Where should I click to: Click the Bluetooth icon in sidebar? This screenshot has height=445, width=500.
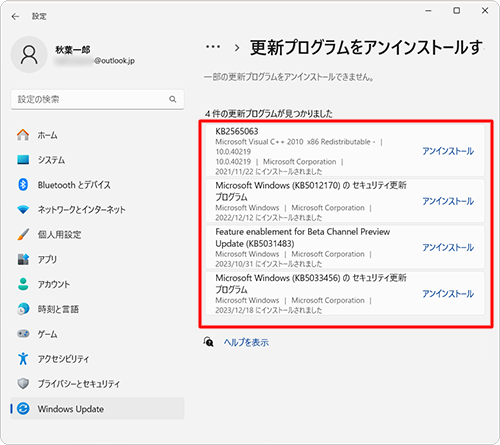point(23,184)
